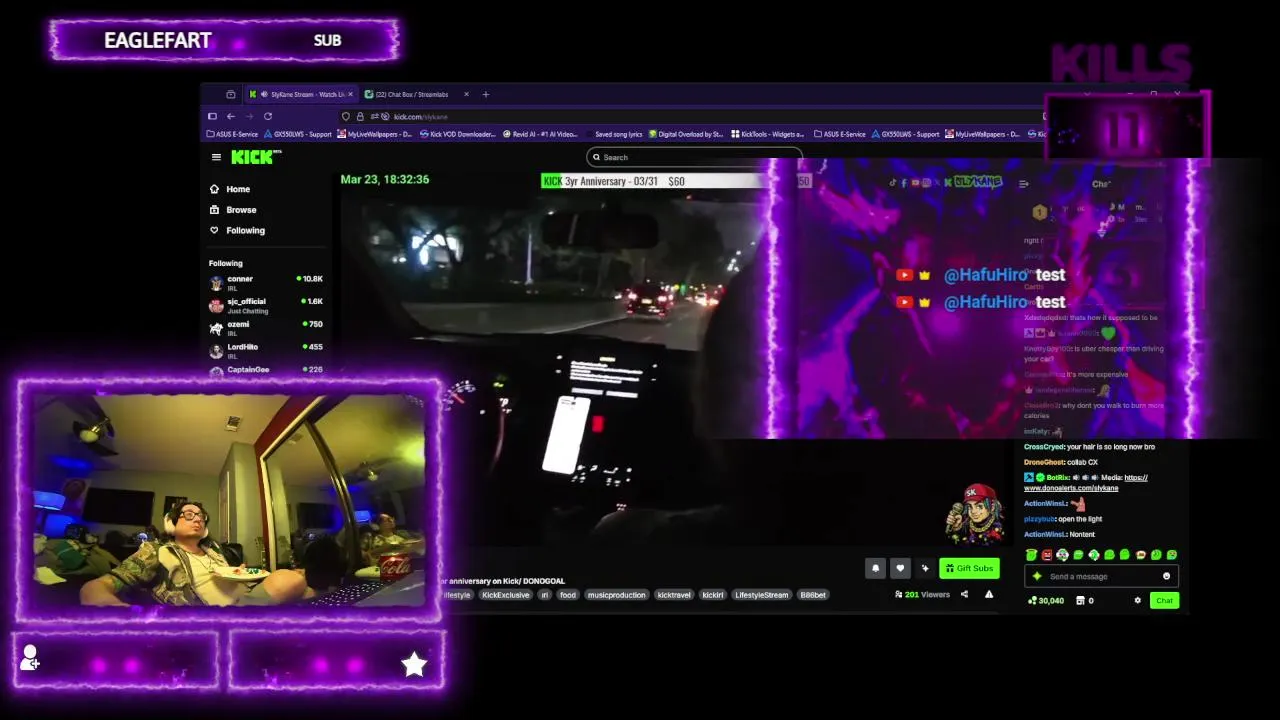Open the Digital Overload bookmark
The height and width of the screenshot is (720, 1280).
point(686,134)
